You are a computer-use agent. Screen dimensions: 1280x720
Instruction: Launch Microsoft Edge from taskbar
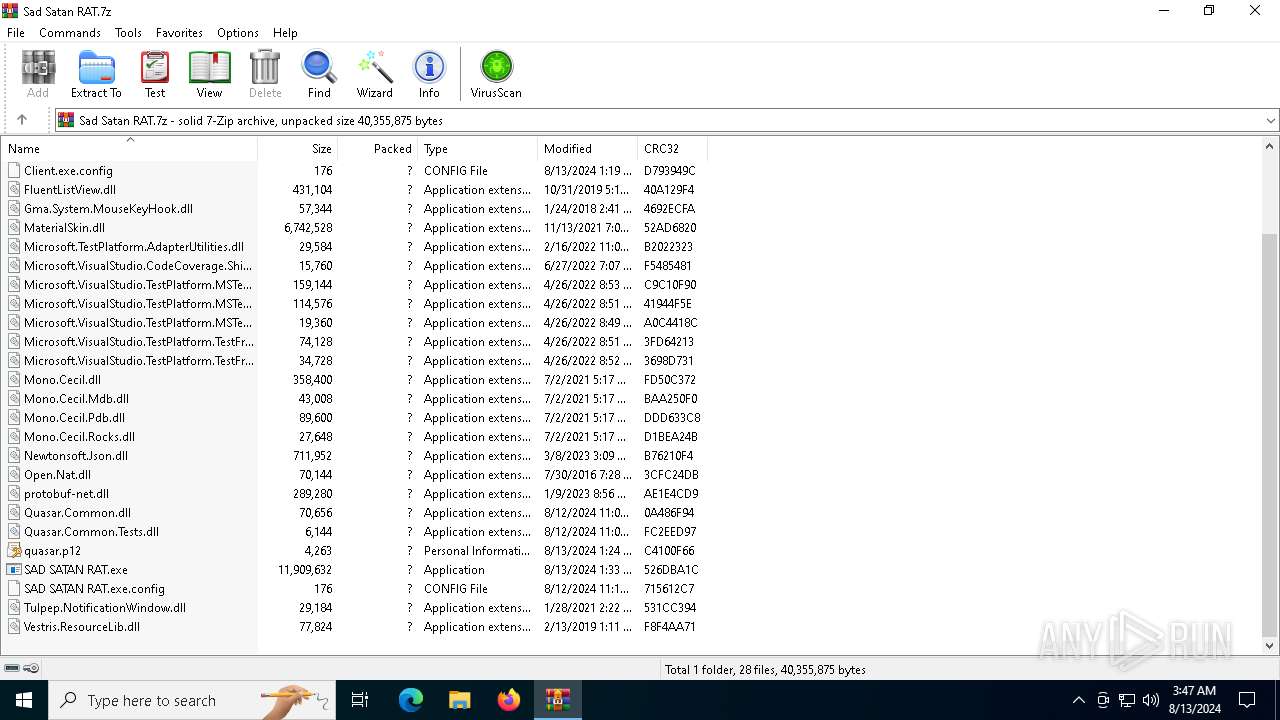tap(411, 700)
